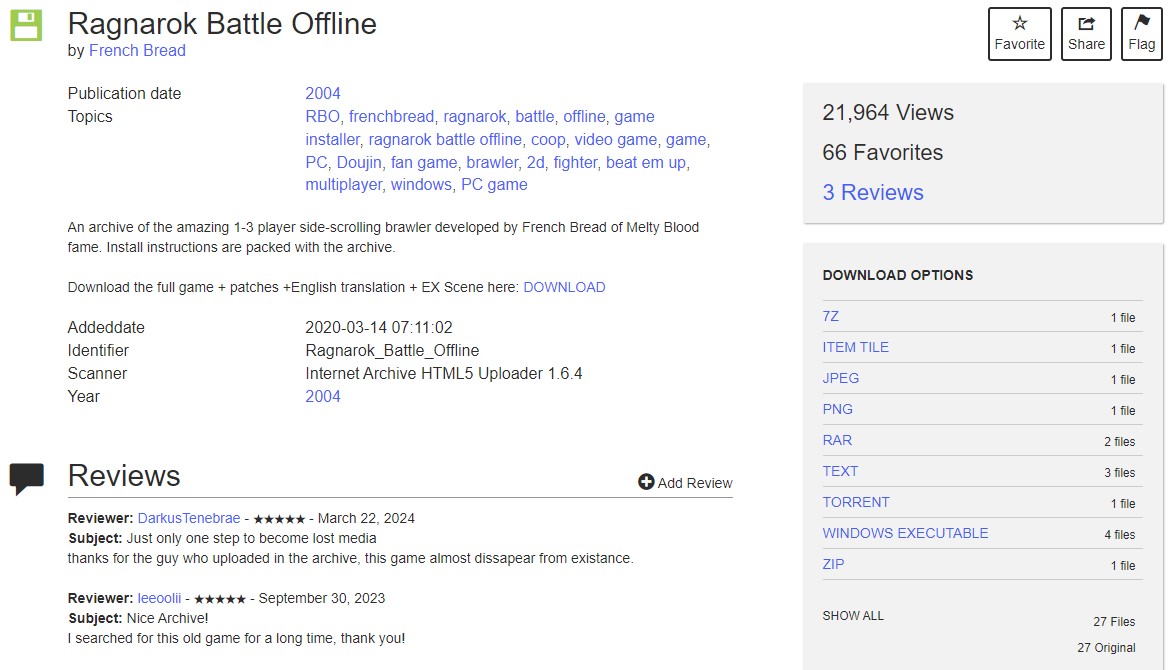This screenshot has height=670, width=1172.
Task: Click the Reviews speech bubble icon
Action: (x=26, y=479)
